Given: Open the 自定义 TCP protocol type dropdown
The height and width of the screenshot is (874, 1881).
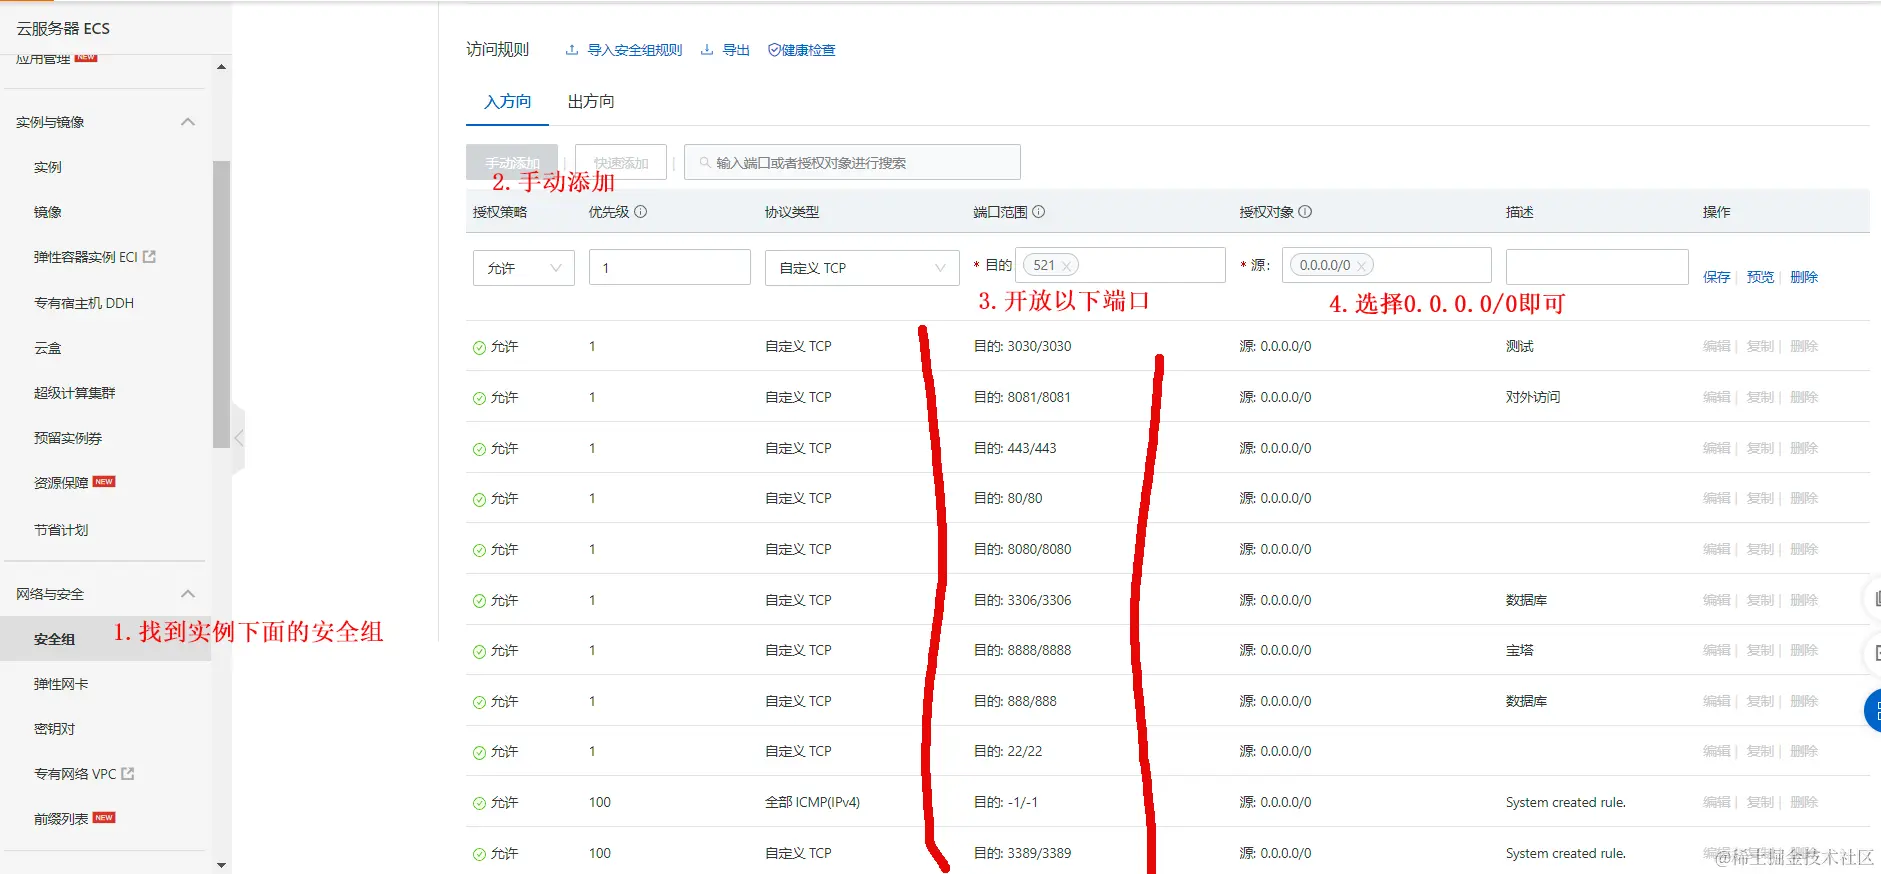Looking at the screenshot, I should click(x=862, y=268).
